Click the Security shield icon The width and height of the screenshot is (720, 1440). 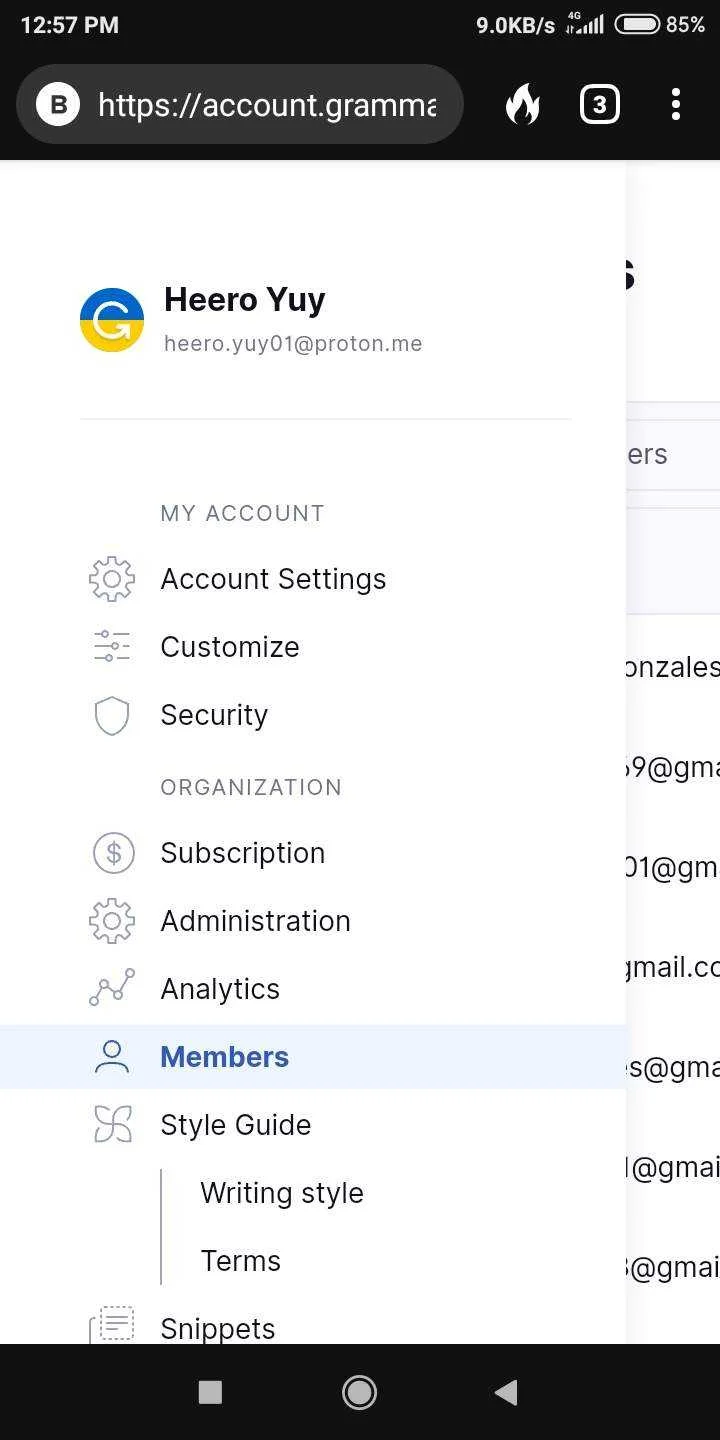[x=112, y=715]
